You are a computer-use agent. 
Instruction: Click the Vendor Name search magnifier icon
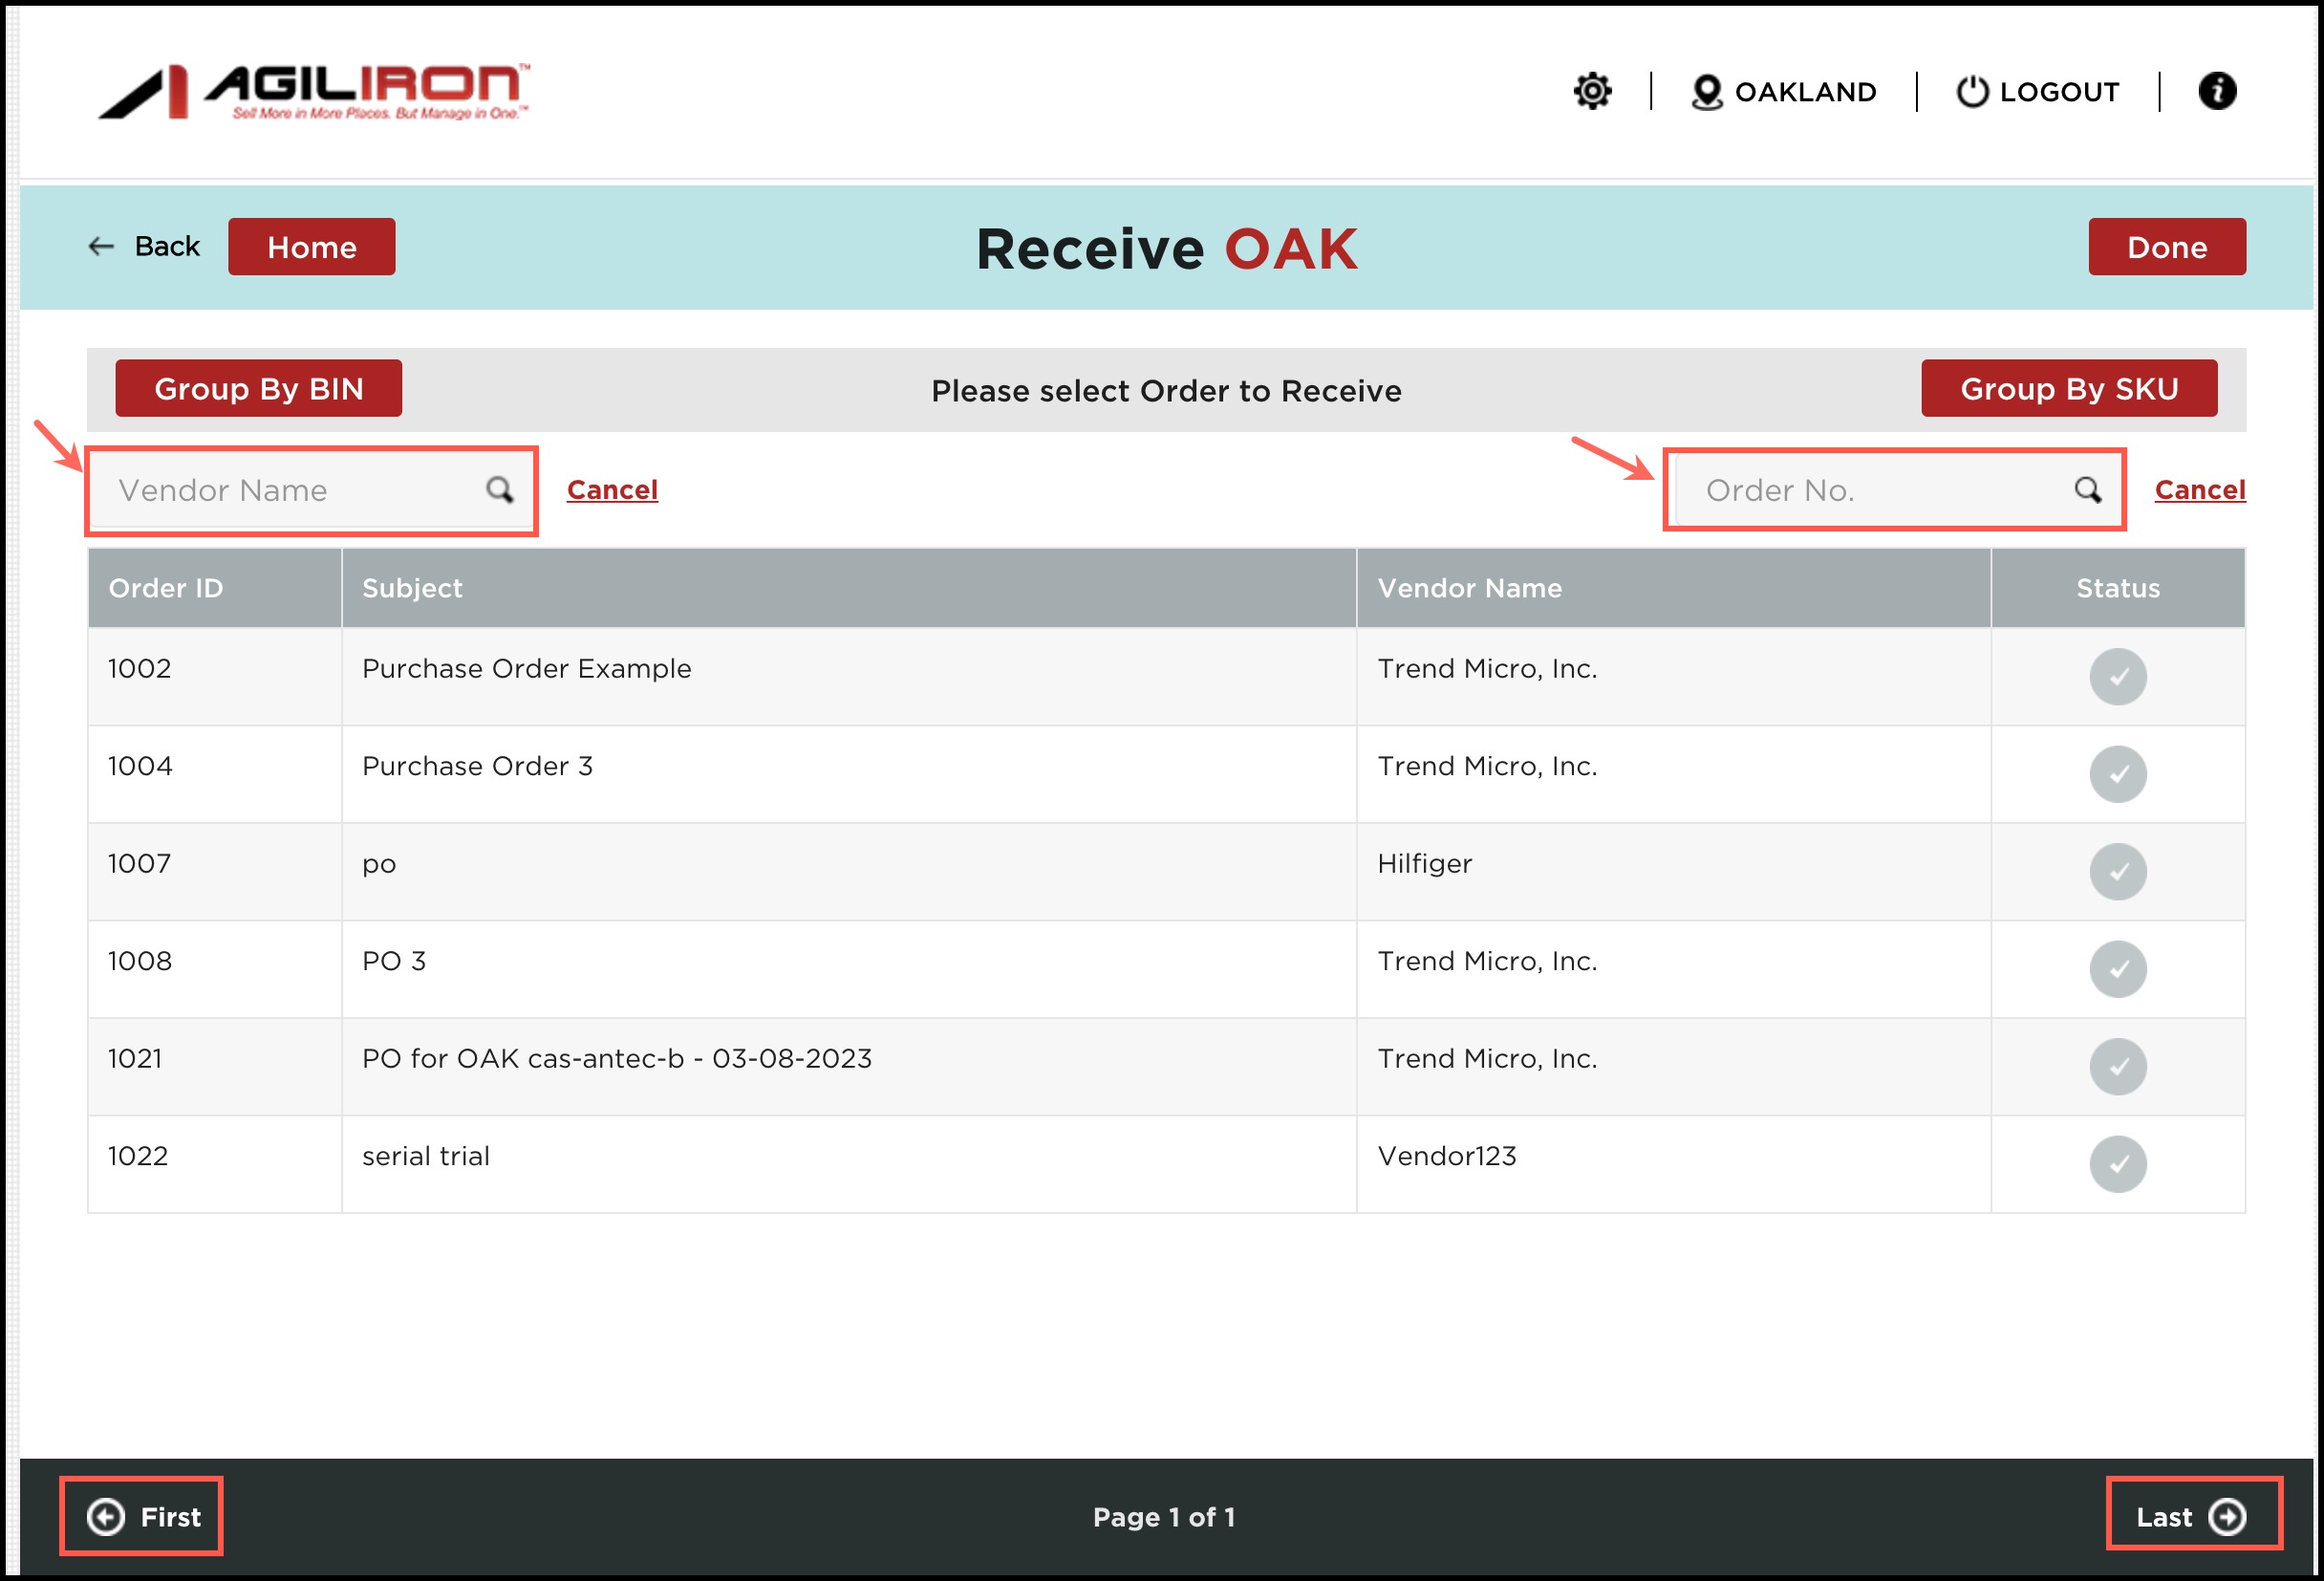[x=499, y=489]
